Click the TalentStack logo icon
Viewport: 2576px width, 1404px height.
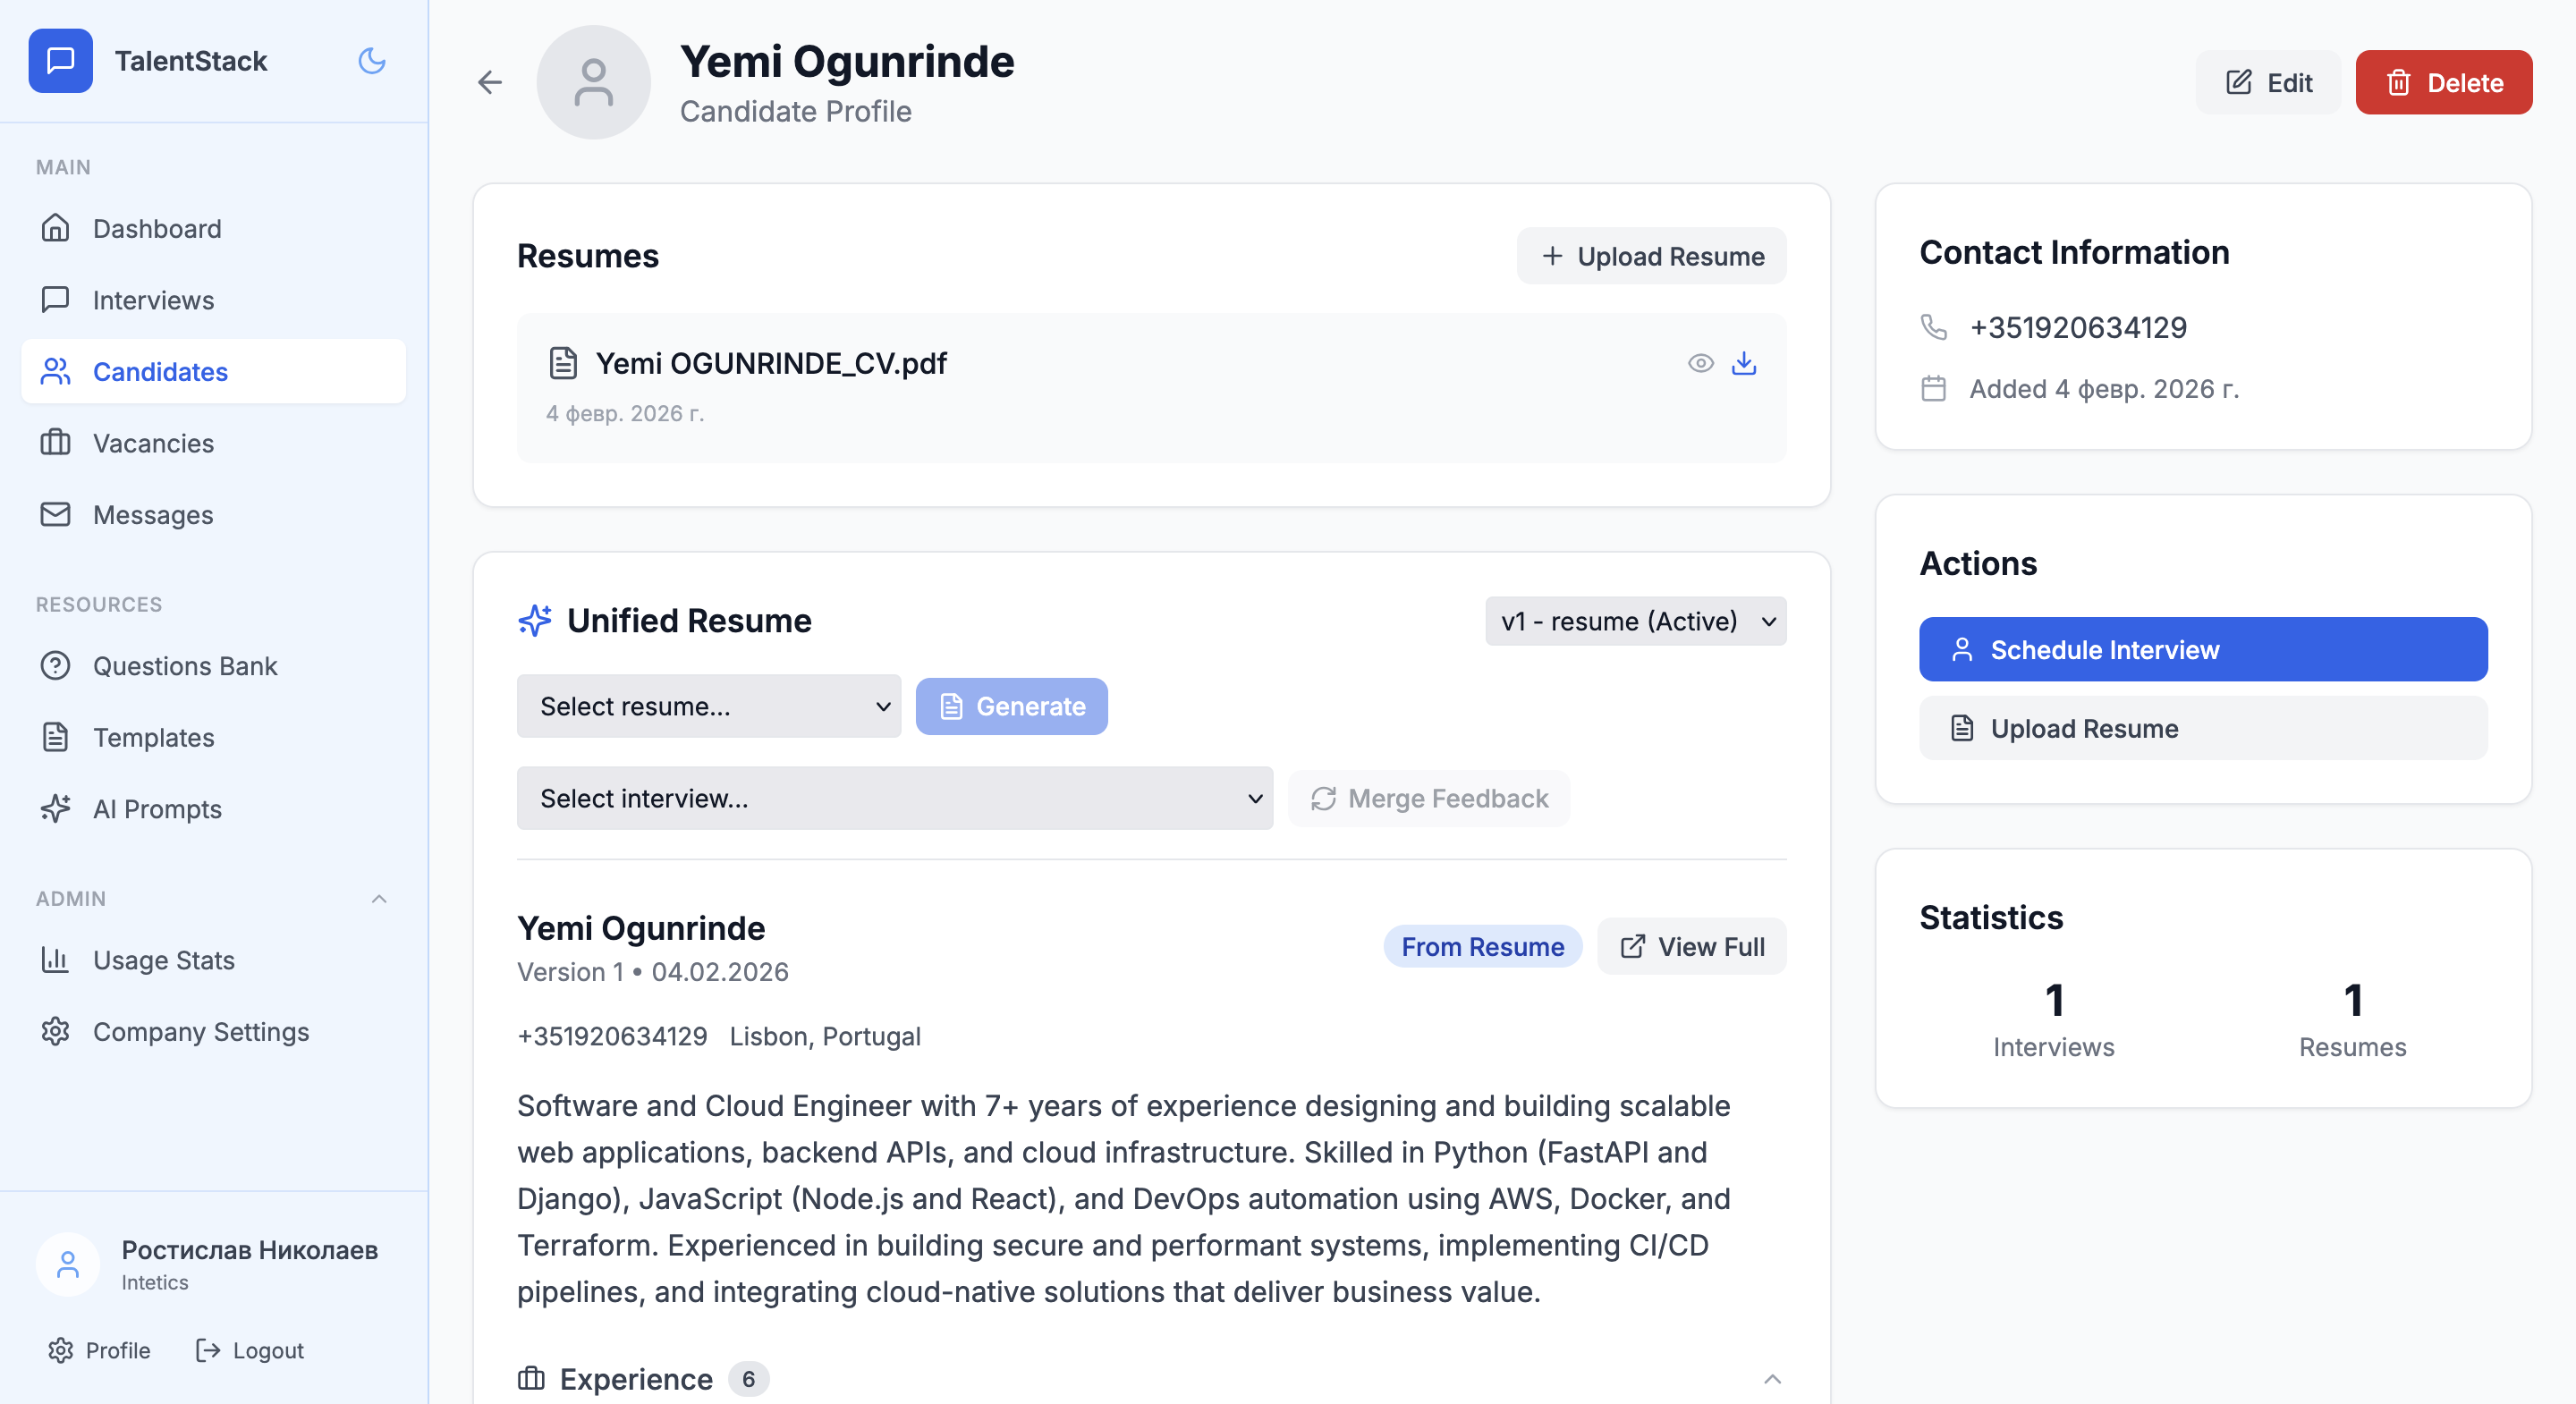click(61, 61)
